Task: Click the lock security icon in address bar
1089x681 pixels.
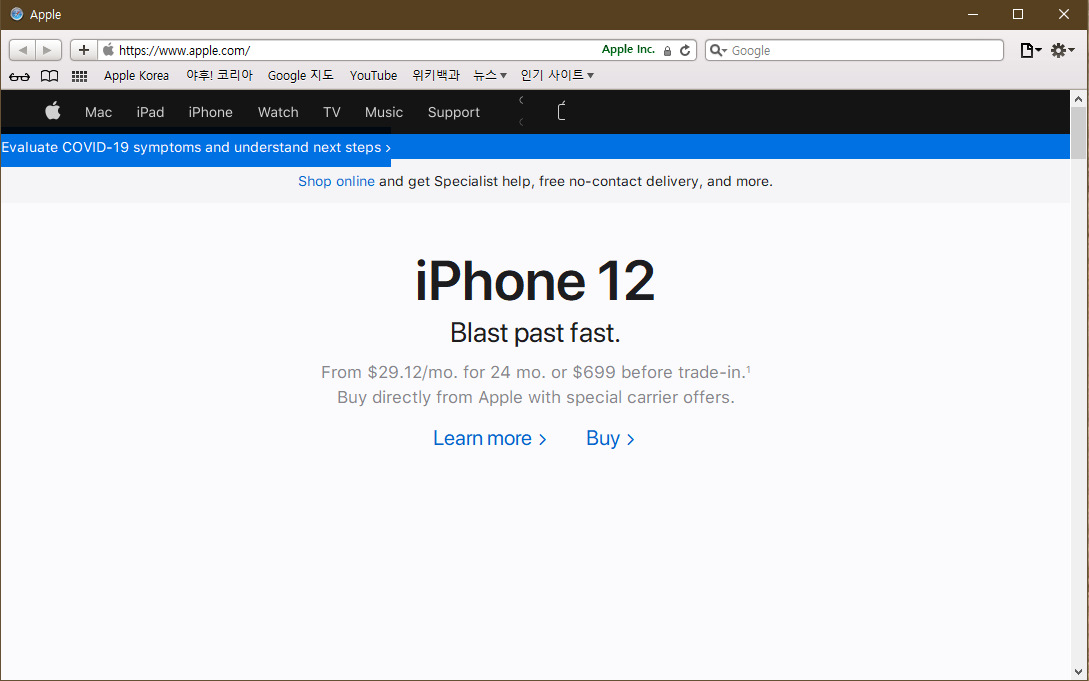Action: point(667,51)
